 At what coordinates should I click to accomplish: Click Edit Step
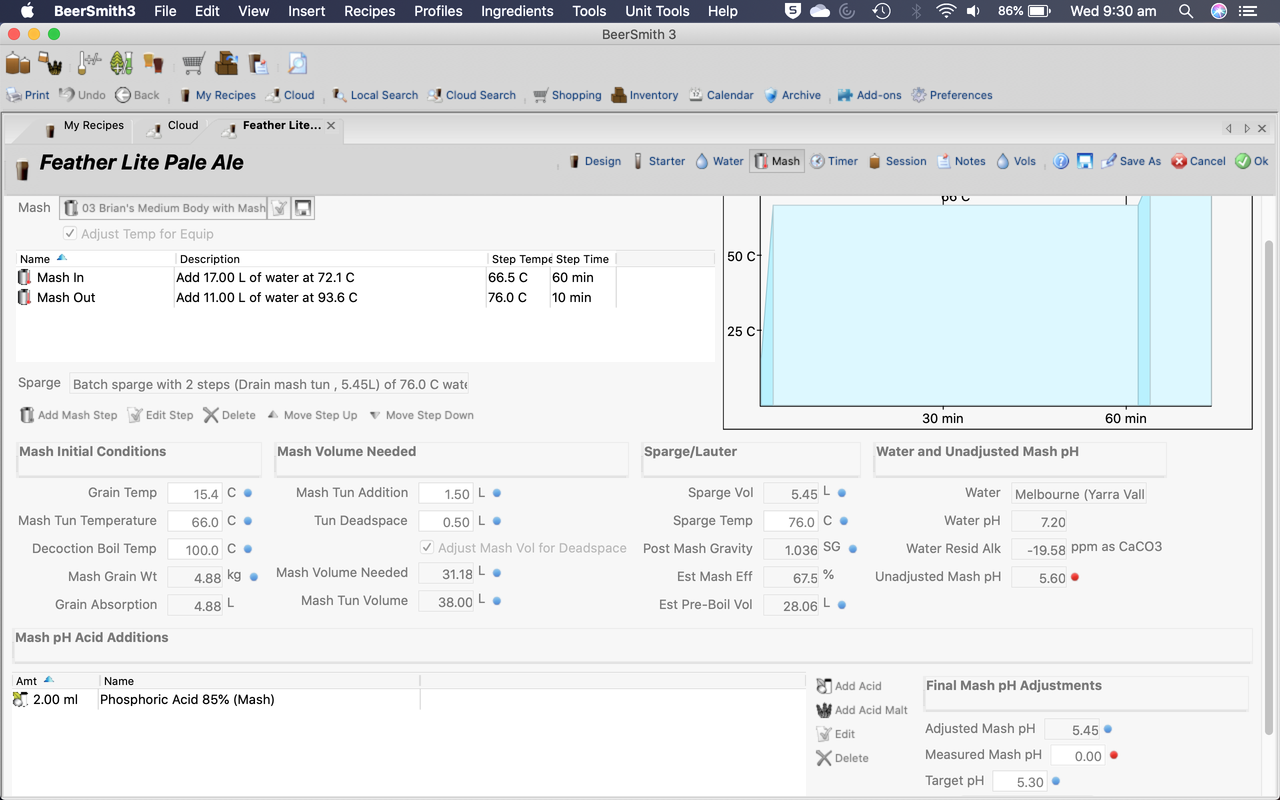tap(160, 415)
